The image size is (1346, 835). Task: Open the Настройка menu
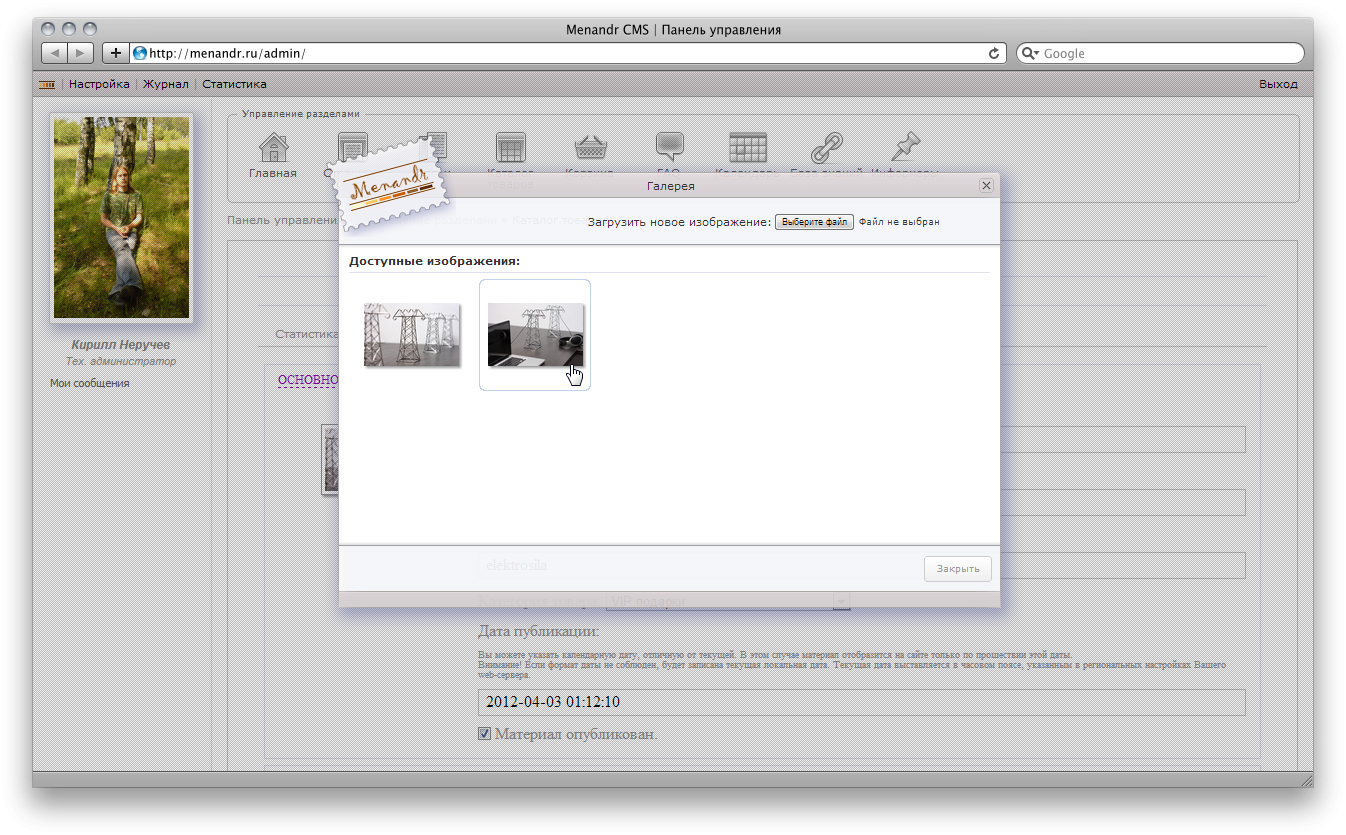point(99,84)
